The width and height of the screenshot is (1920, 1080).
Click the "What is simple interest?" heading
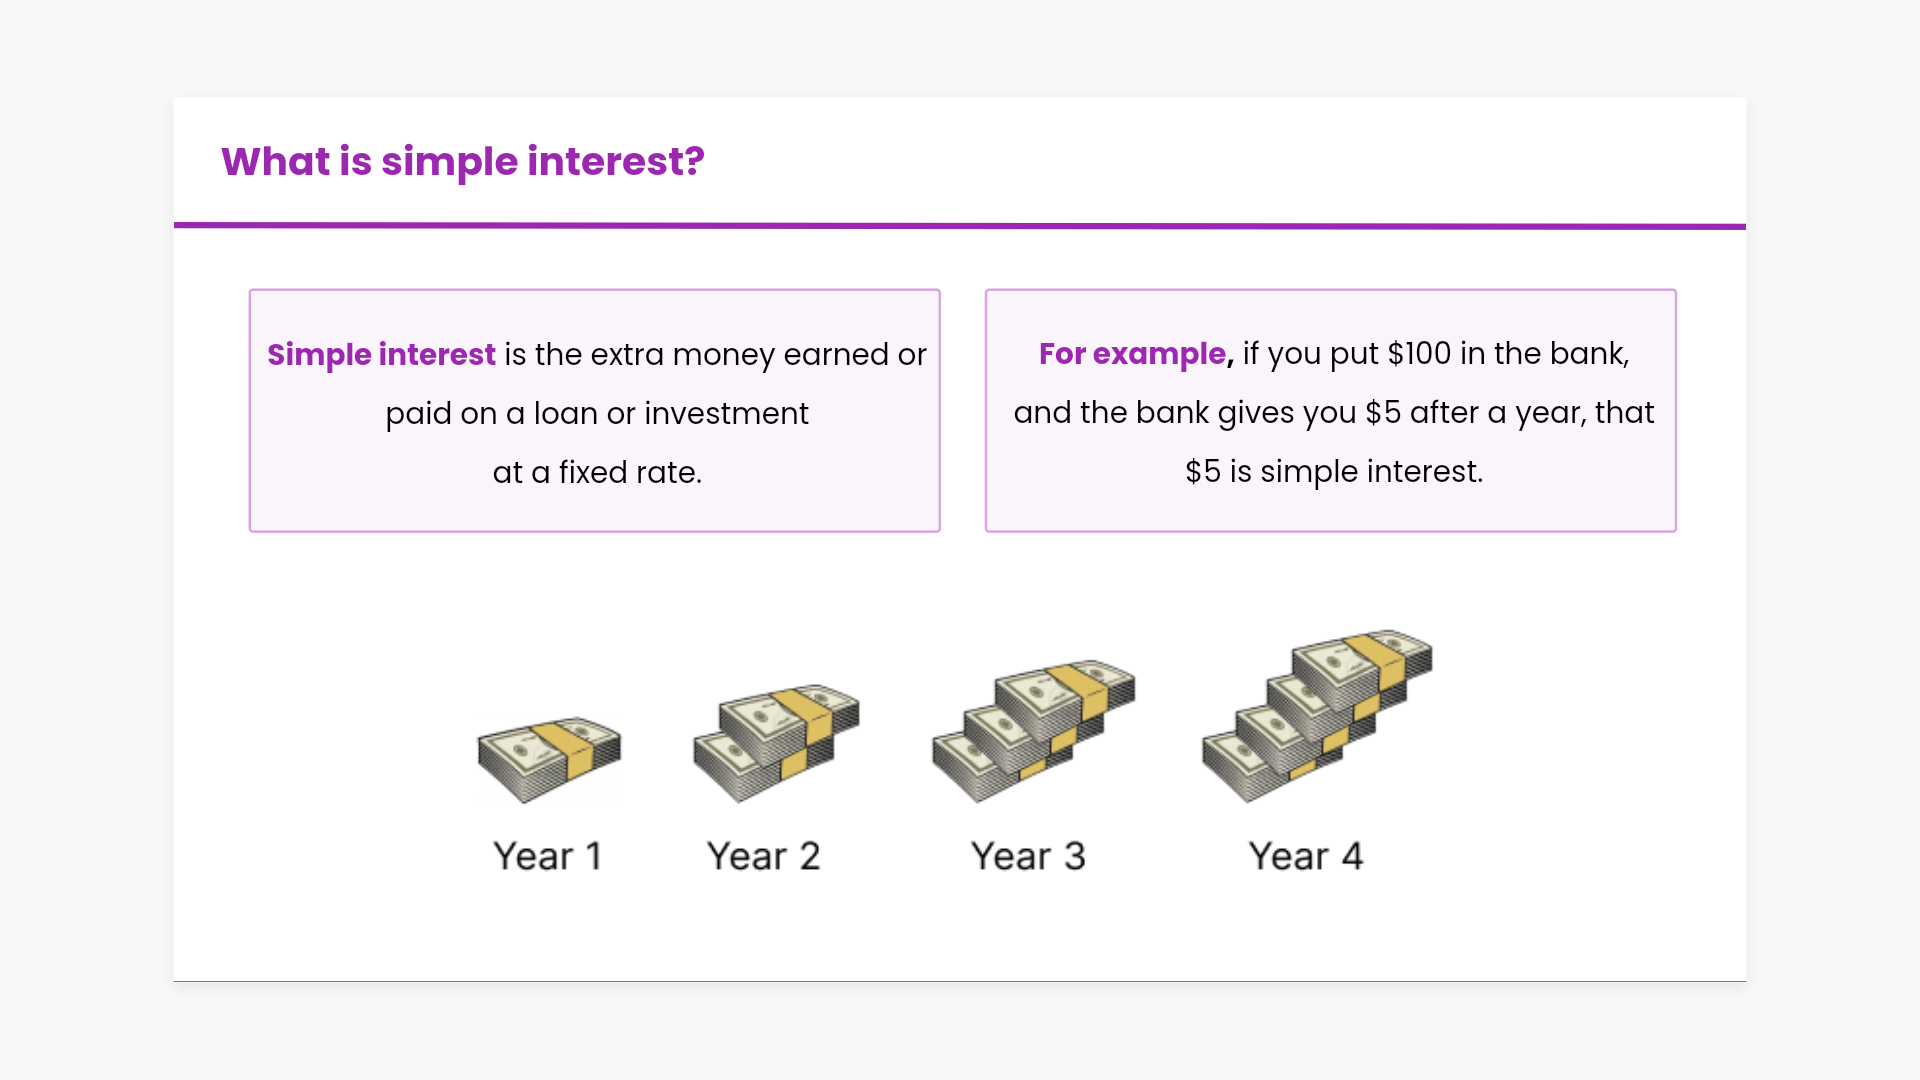(462, 162)
